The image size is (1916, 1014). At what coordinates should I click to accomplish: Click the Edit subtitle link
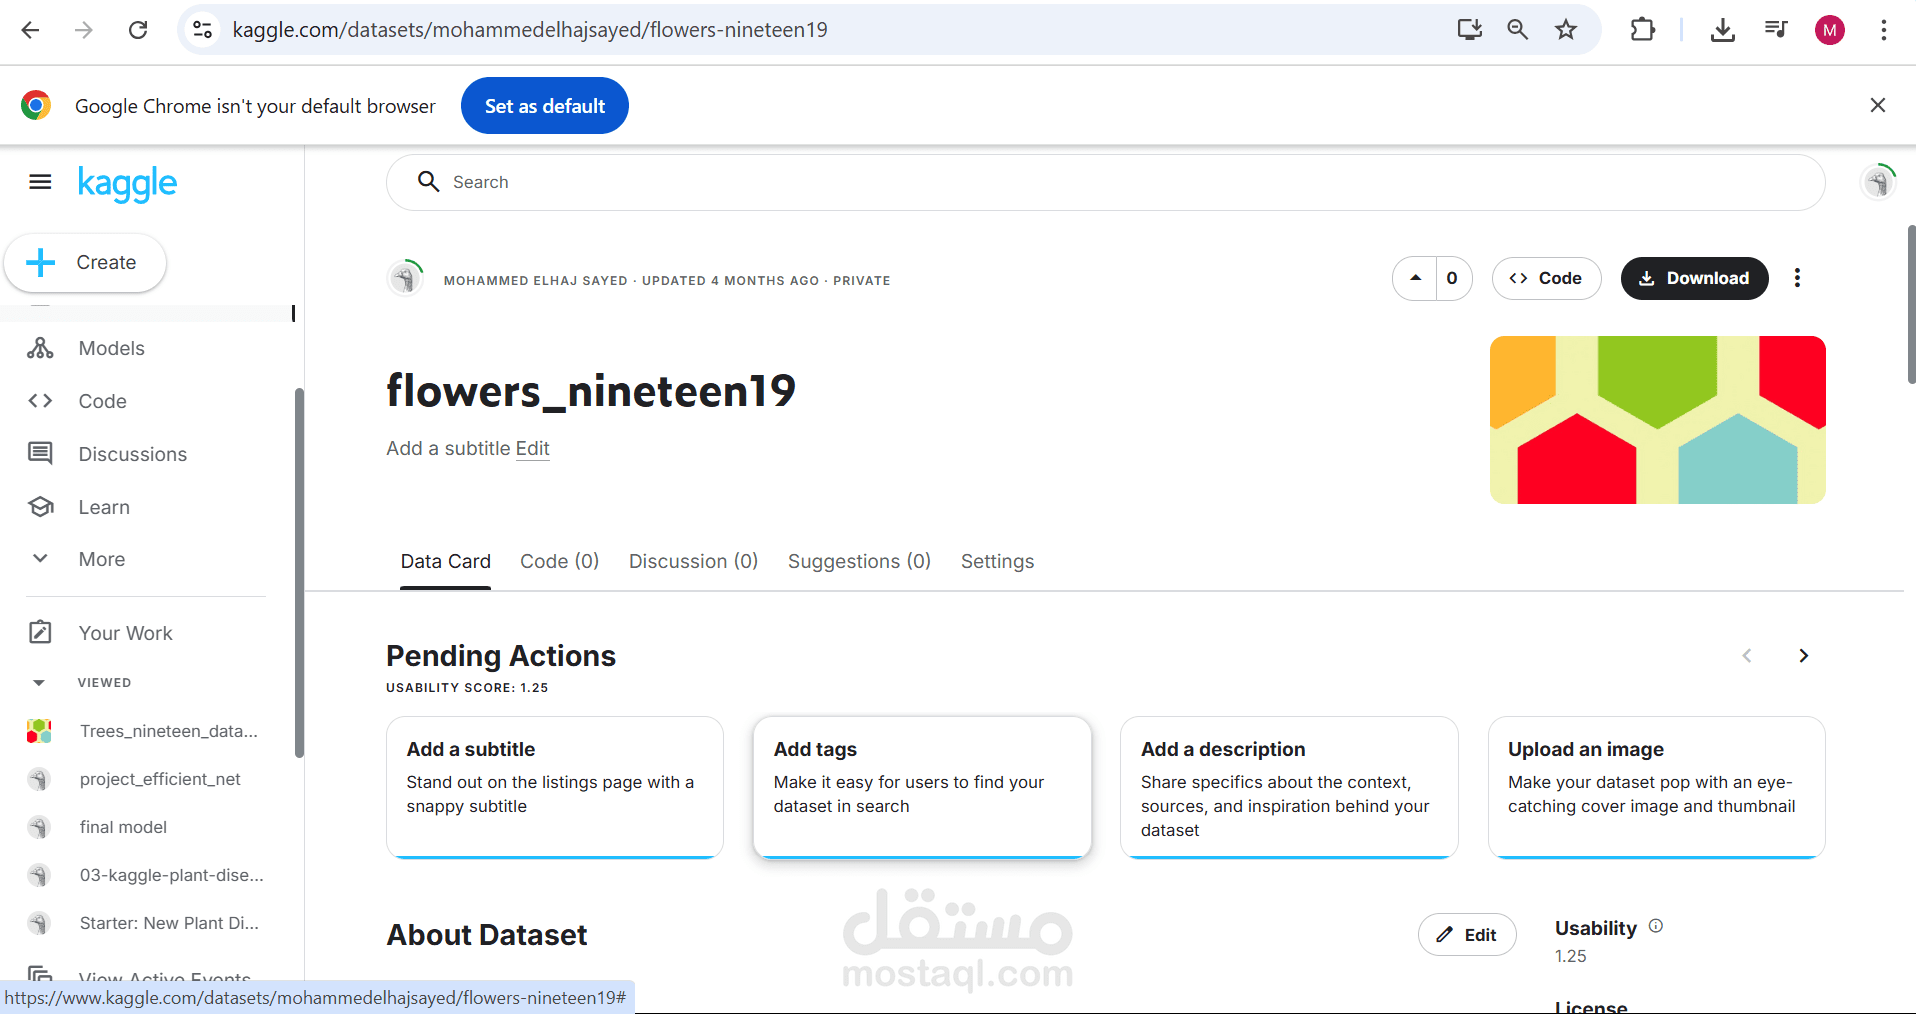click(x=532, y=448)
